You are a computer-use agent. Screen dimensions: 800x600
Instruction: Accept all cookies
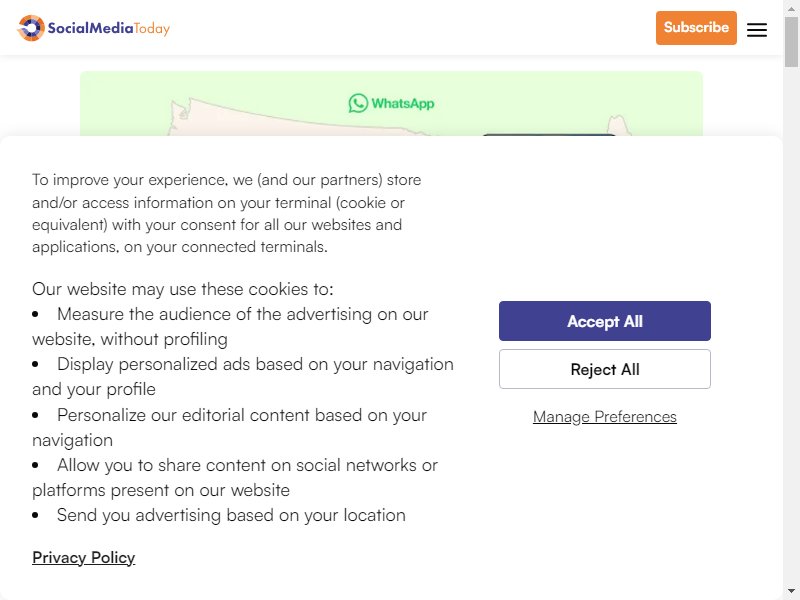(x=605, y=321)
